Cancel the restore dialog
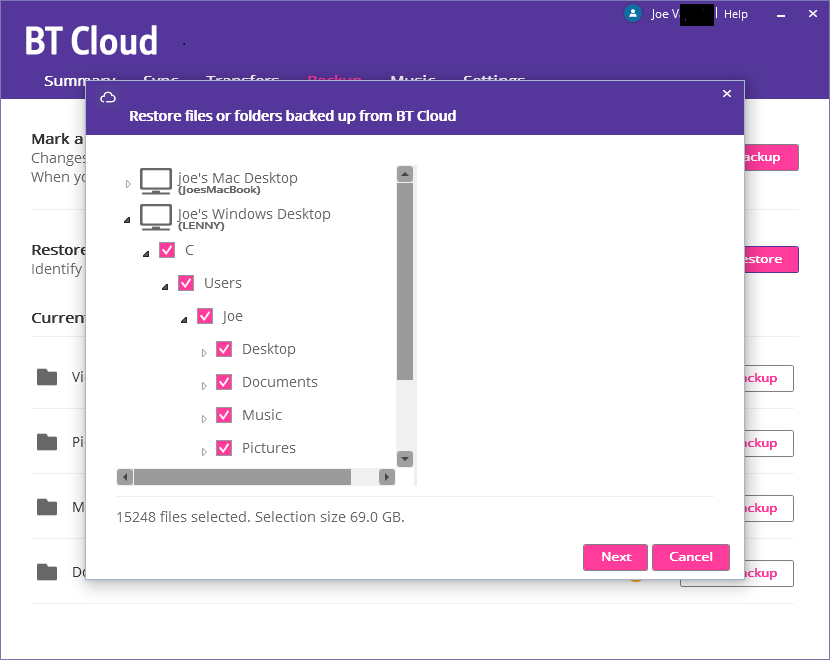This screenshot has height=660, width=830. tap(691, 557)
